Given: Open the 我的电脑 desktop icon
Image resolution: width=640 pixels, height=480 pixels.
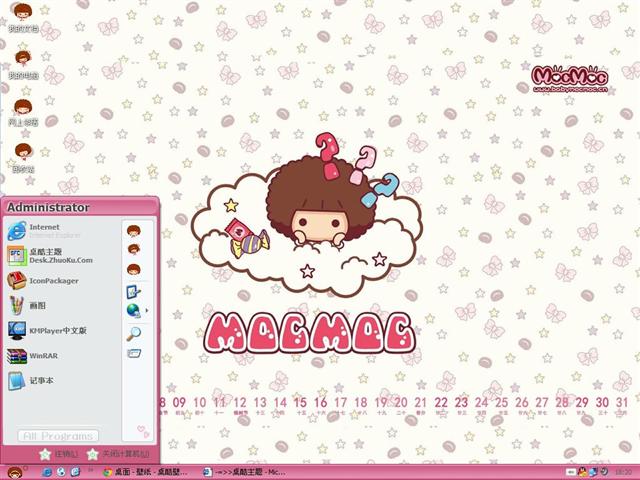Looking at the screenshot, I should 23,64.
